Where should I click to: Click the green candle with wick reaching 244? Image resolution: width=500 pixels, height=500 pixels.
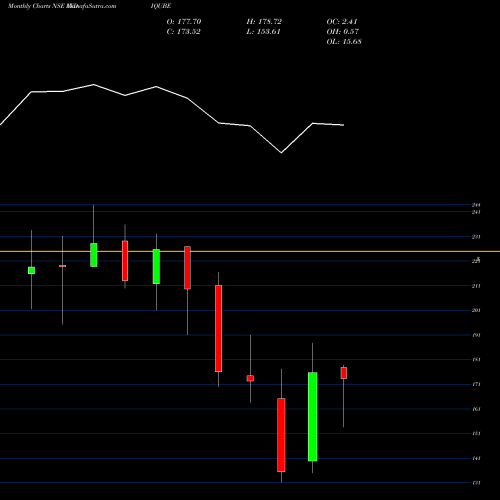(x=94, y=255)
